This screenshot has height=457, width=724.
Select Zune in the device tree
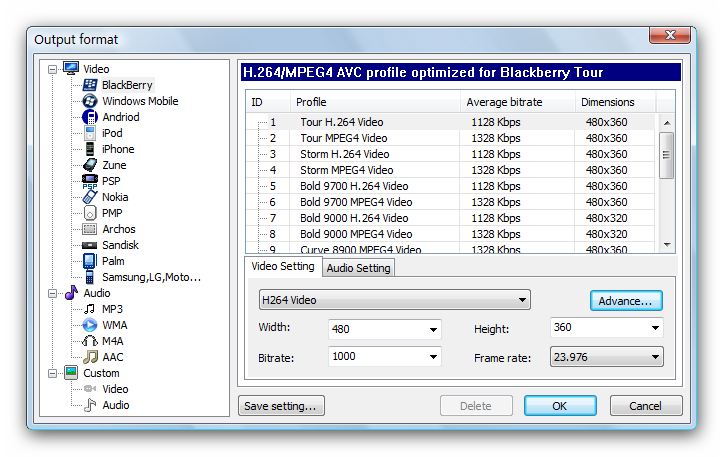114,165
